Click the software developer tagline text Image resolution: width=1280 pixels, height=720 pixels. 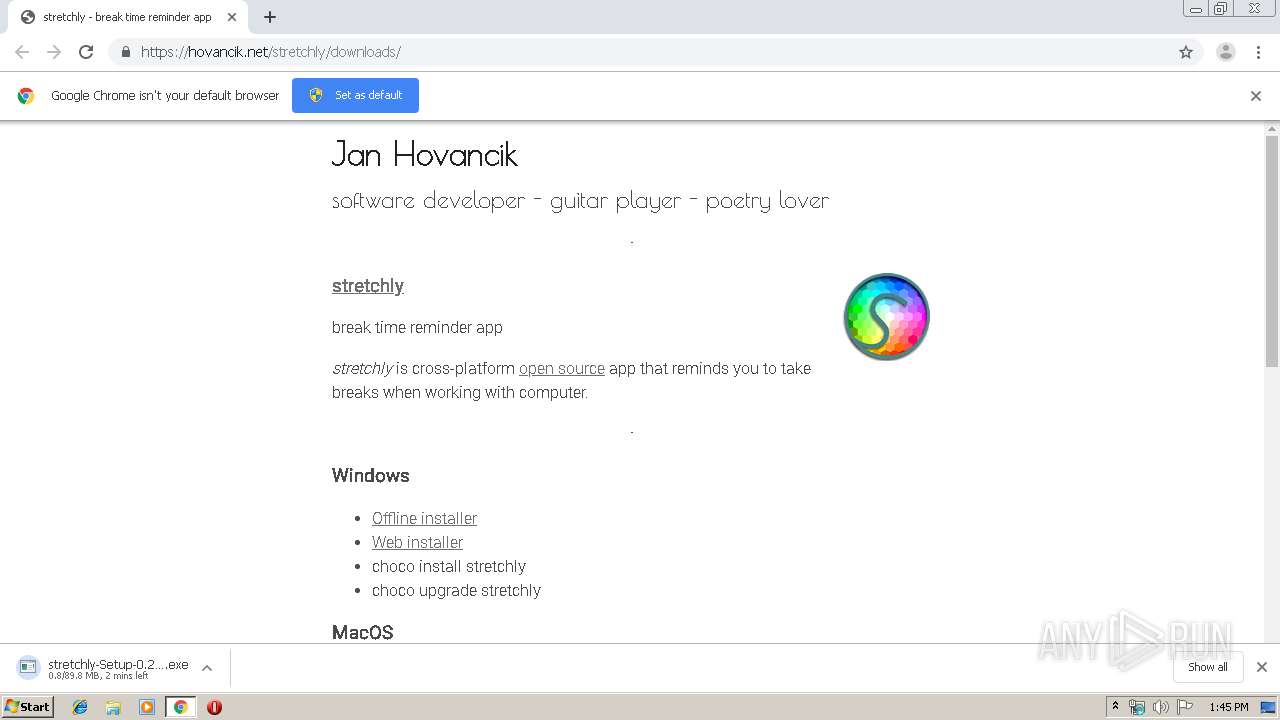[x=581, y=201]
